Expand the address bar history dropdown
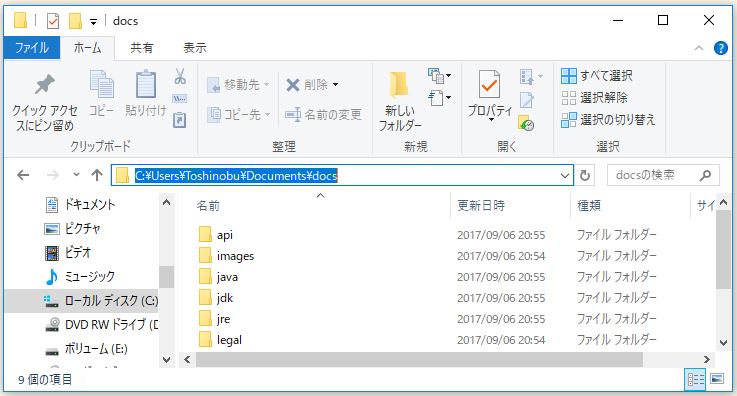 pyautogui.click(x=565, y=176)
